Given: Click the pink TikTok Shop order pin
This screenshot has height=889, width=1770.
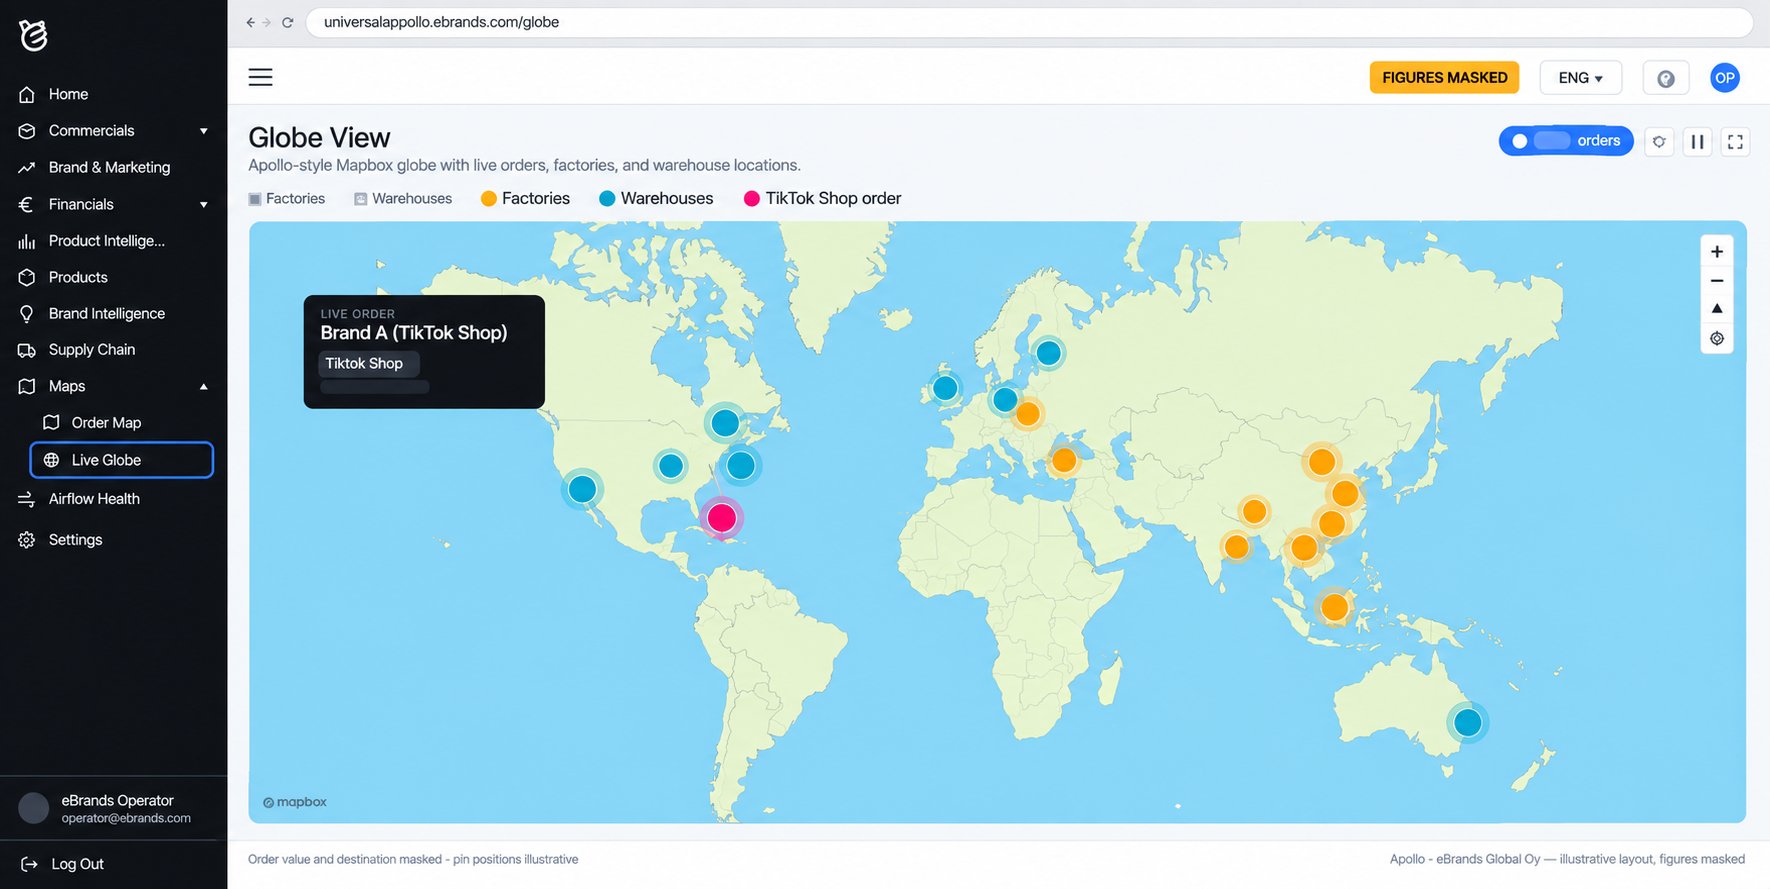Looking at the screenshot, I should 722,518.
